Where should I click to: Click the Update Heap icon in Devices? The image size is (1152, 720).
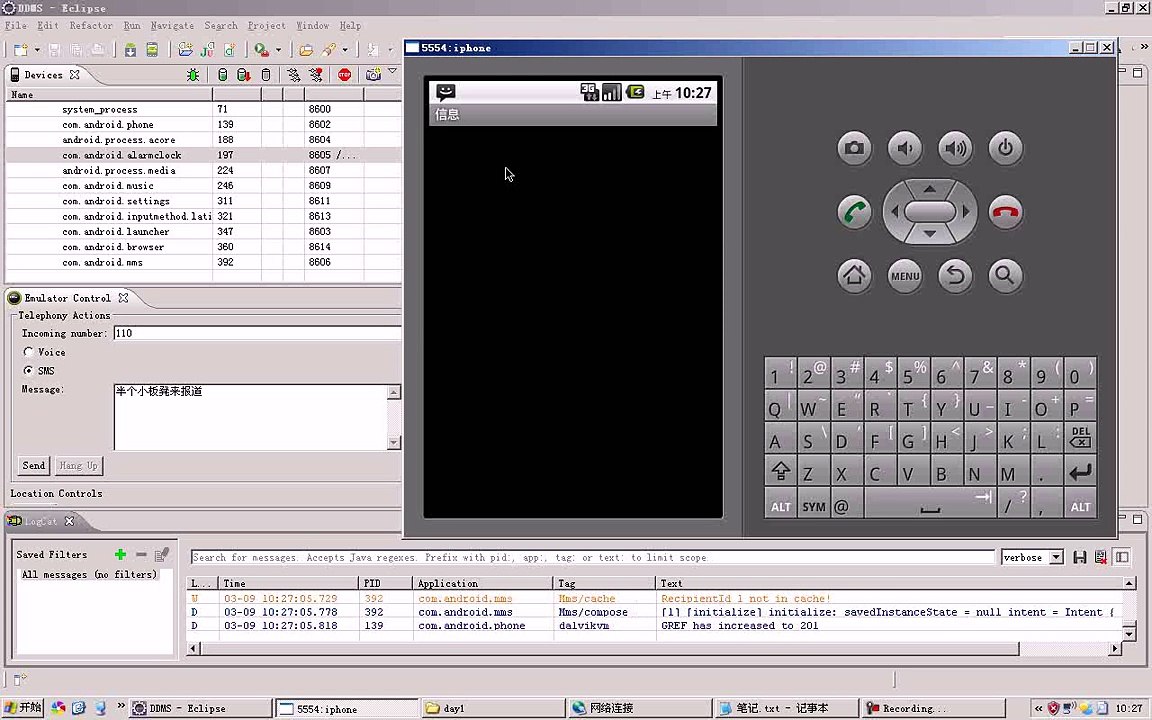point(223,75)
